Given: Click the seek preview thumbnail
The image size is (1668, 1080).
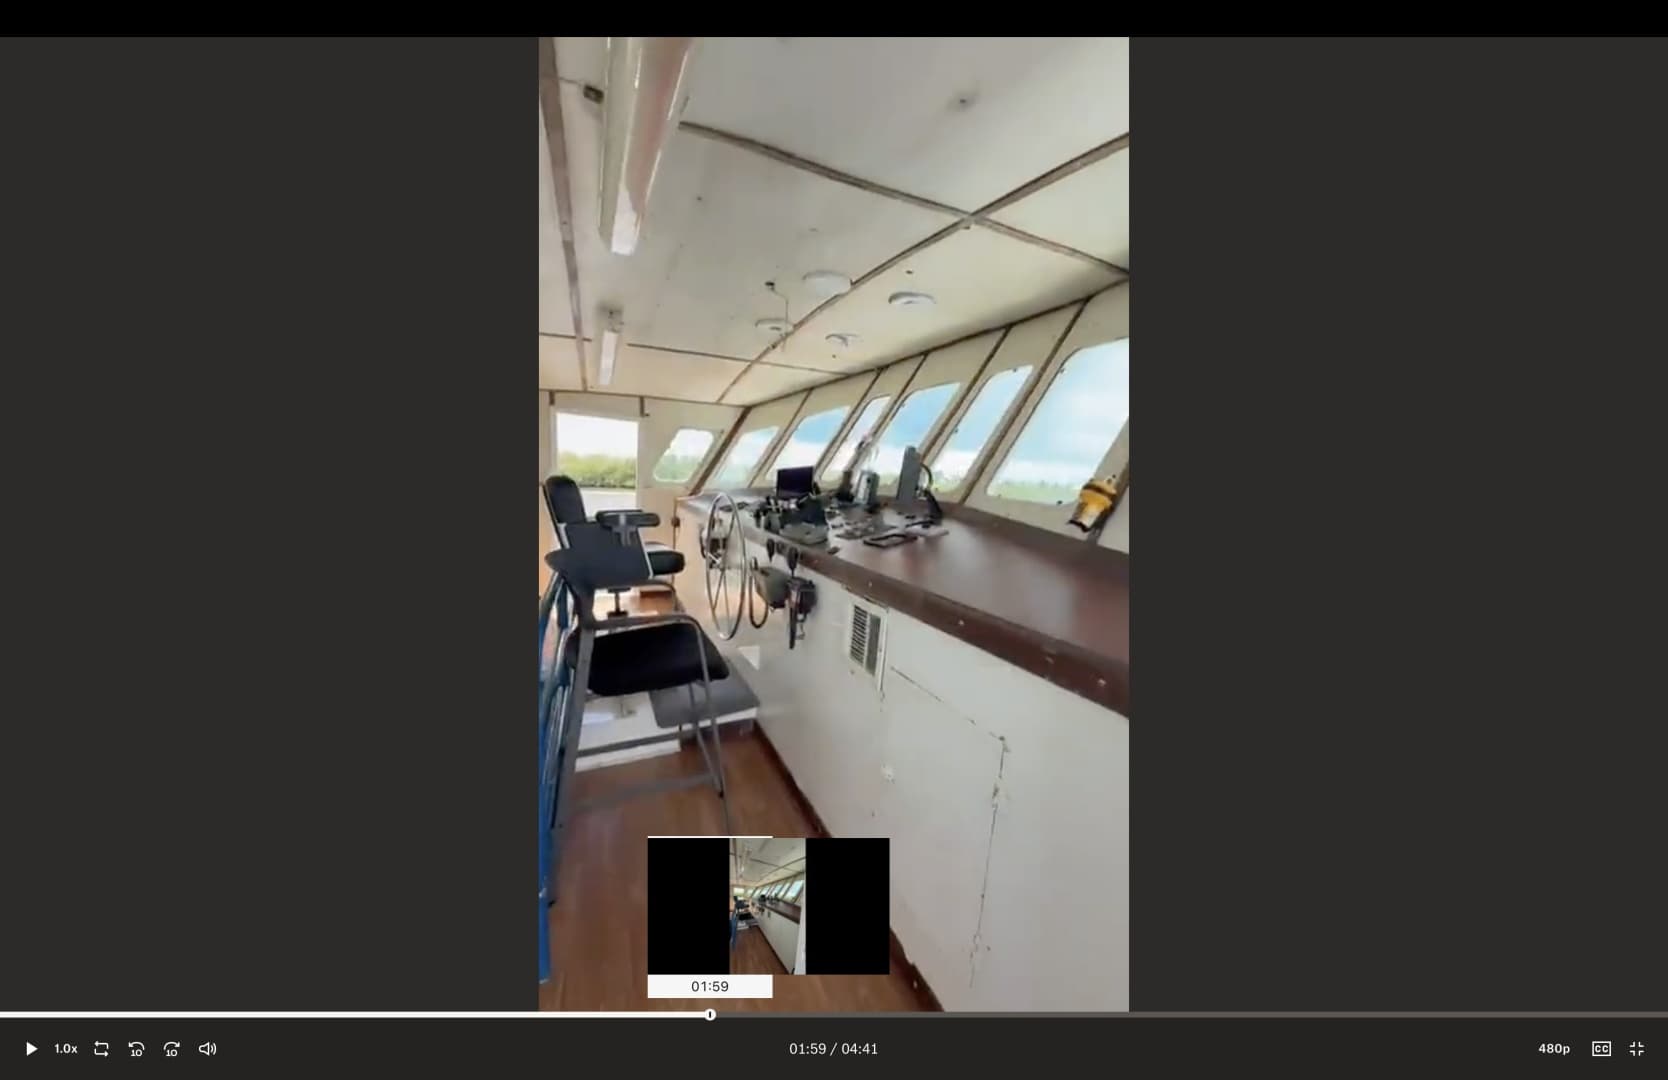Looking at the screenshot, I should tap(768, 906).
